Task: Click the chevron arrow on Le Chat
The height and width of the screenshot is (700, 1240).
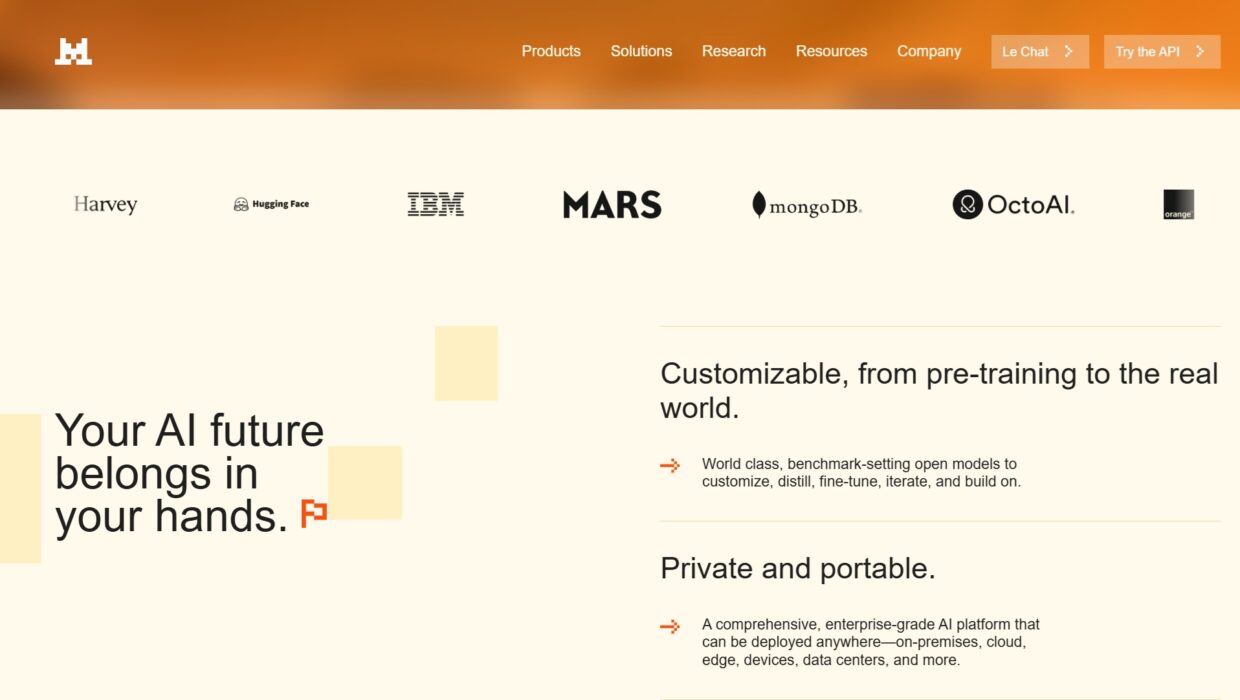Action: point(1068,52)
